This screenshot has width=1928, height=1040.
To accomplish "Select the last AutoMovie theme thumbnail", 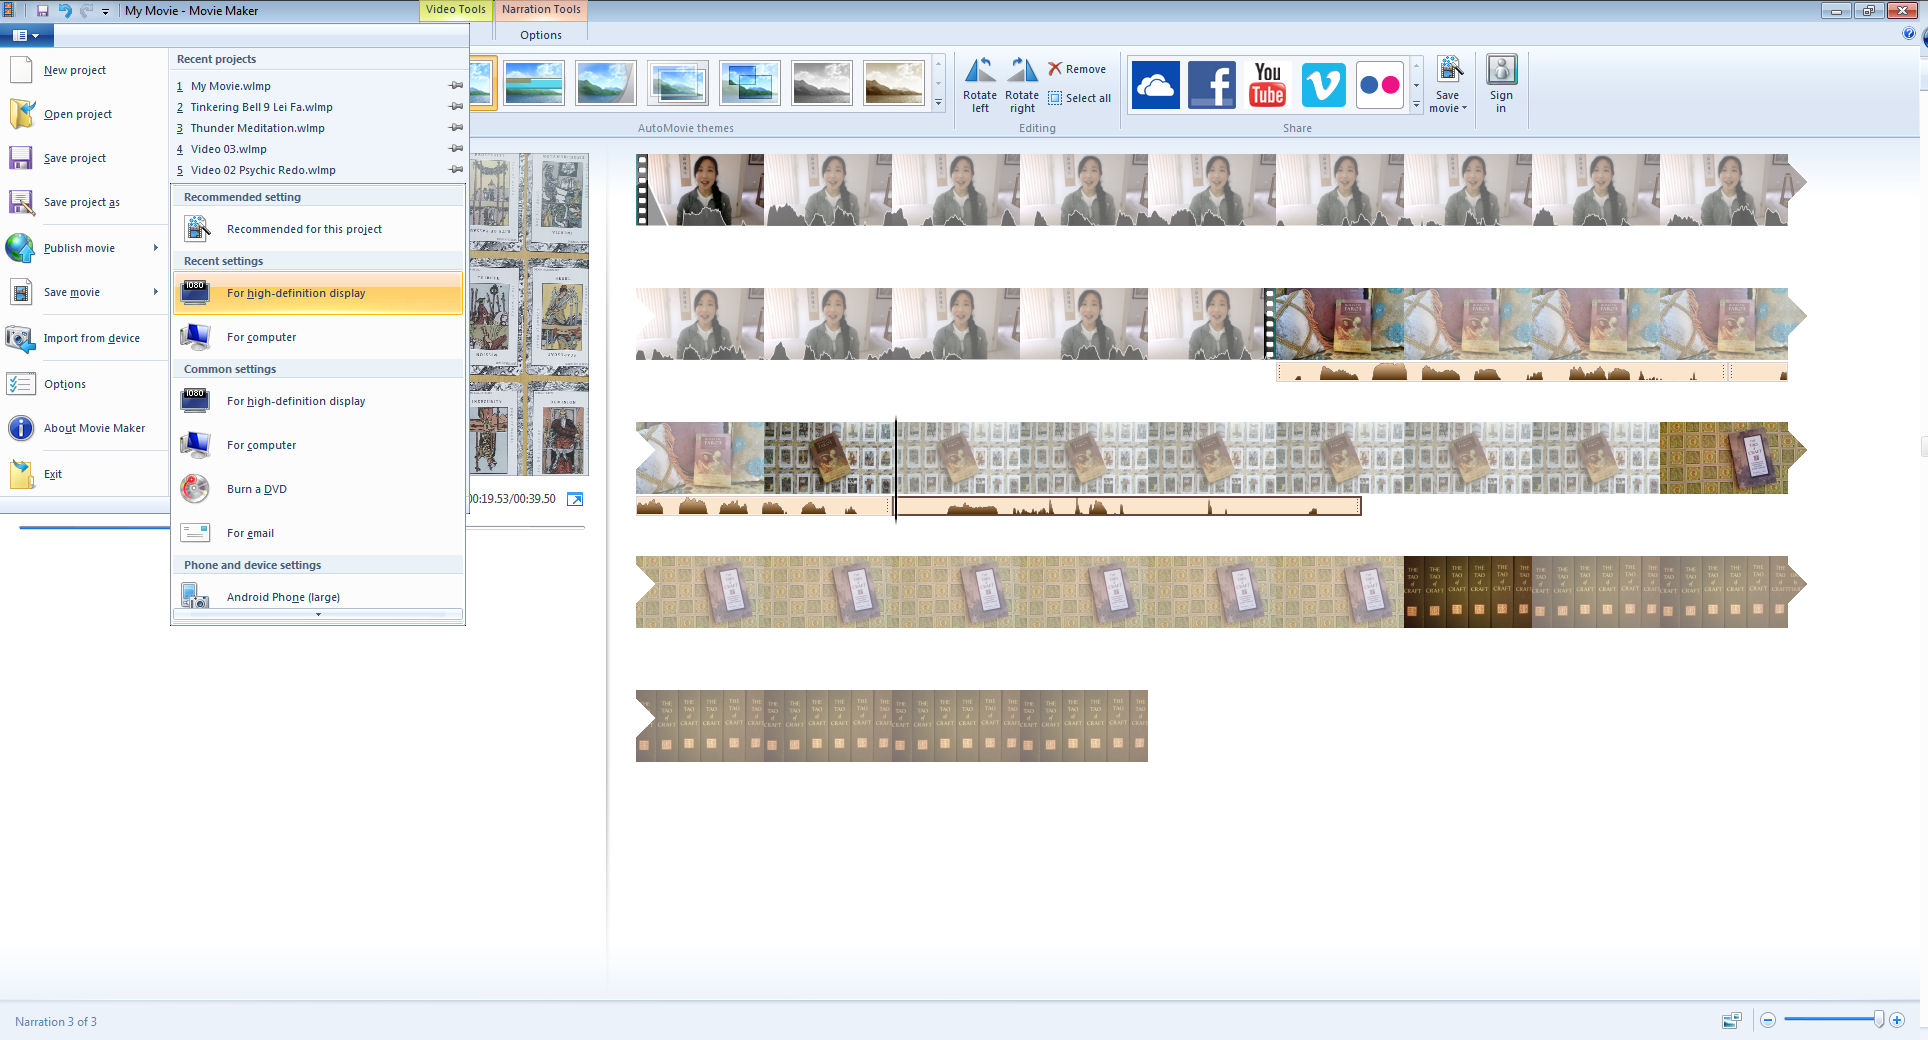I will coord(893,83).
